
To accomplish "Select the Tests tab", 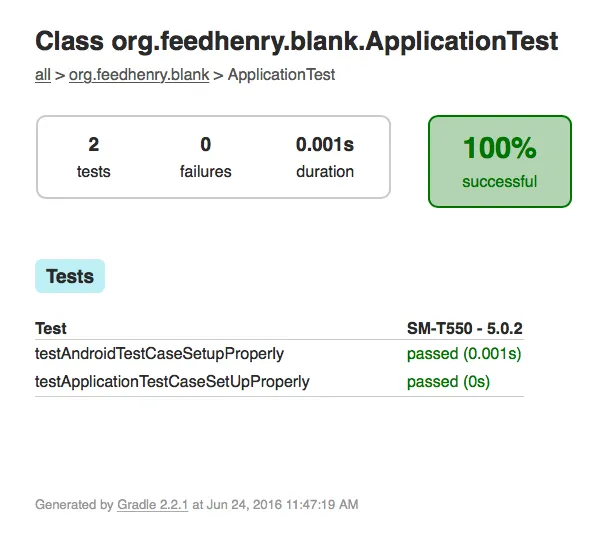I will pos(70,277).
